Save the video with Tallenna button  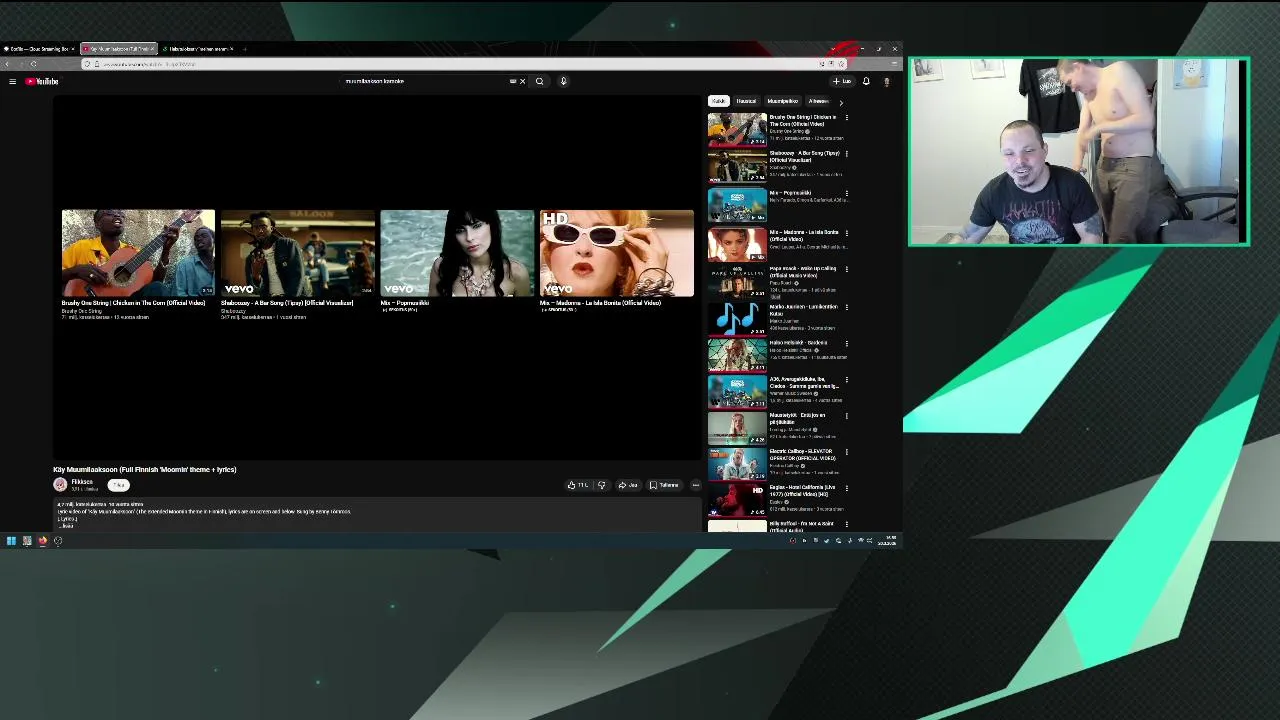(x=664, y=485)
